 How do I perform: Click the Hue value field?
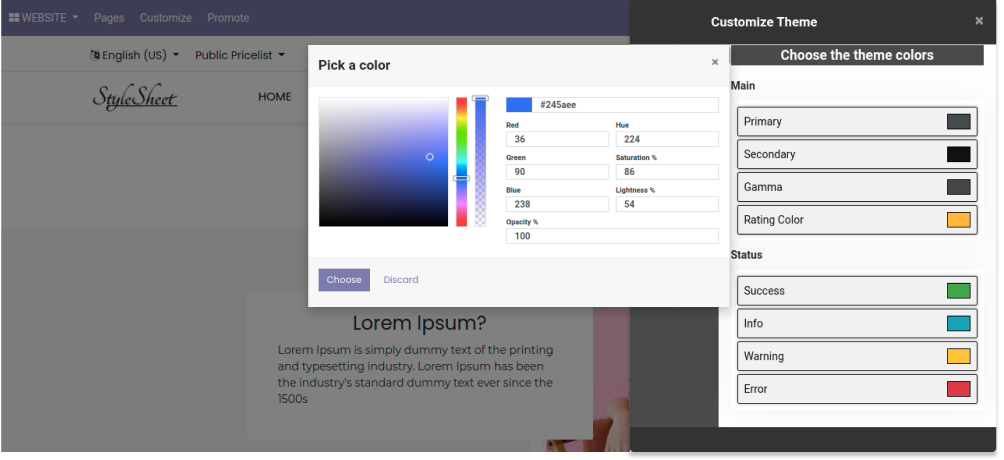pyautogui.click(x=667, y=139)
